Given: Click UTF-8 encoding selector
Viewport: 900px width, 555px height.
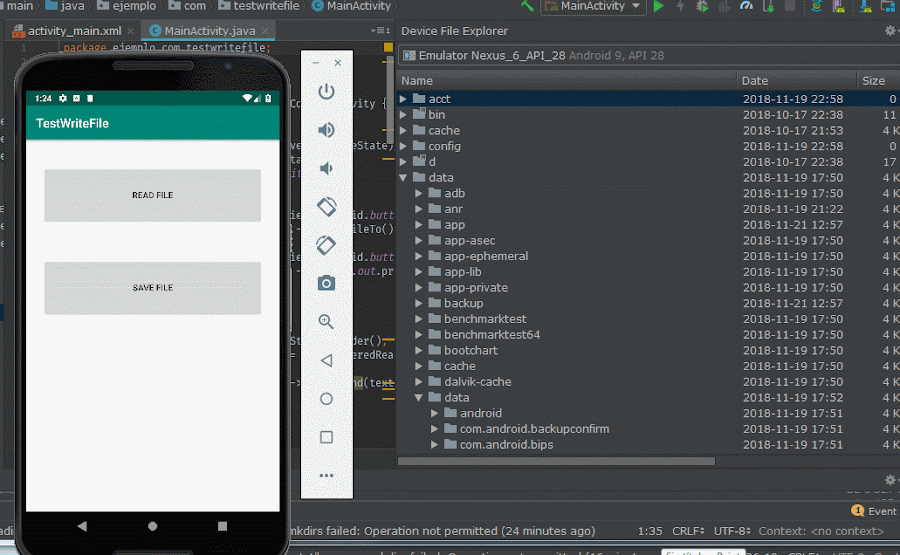Looking at the screenshot, I should 732,531.
